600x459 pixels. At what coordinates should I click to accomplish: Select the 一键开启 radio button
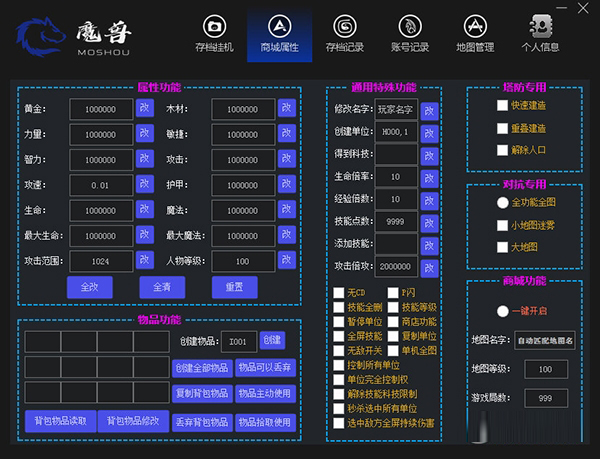502,311
